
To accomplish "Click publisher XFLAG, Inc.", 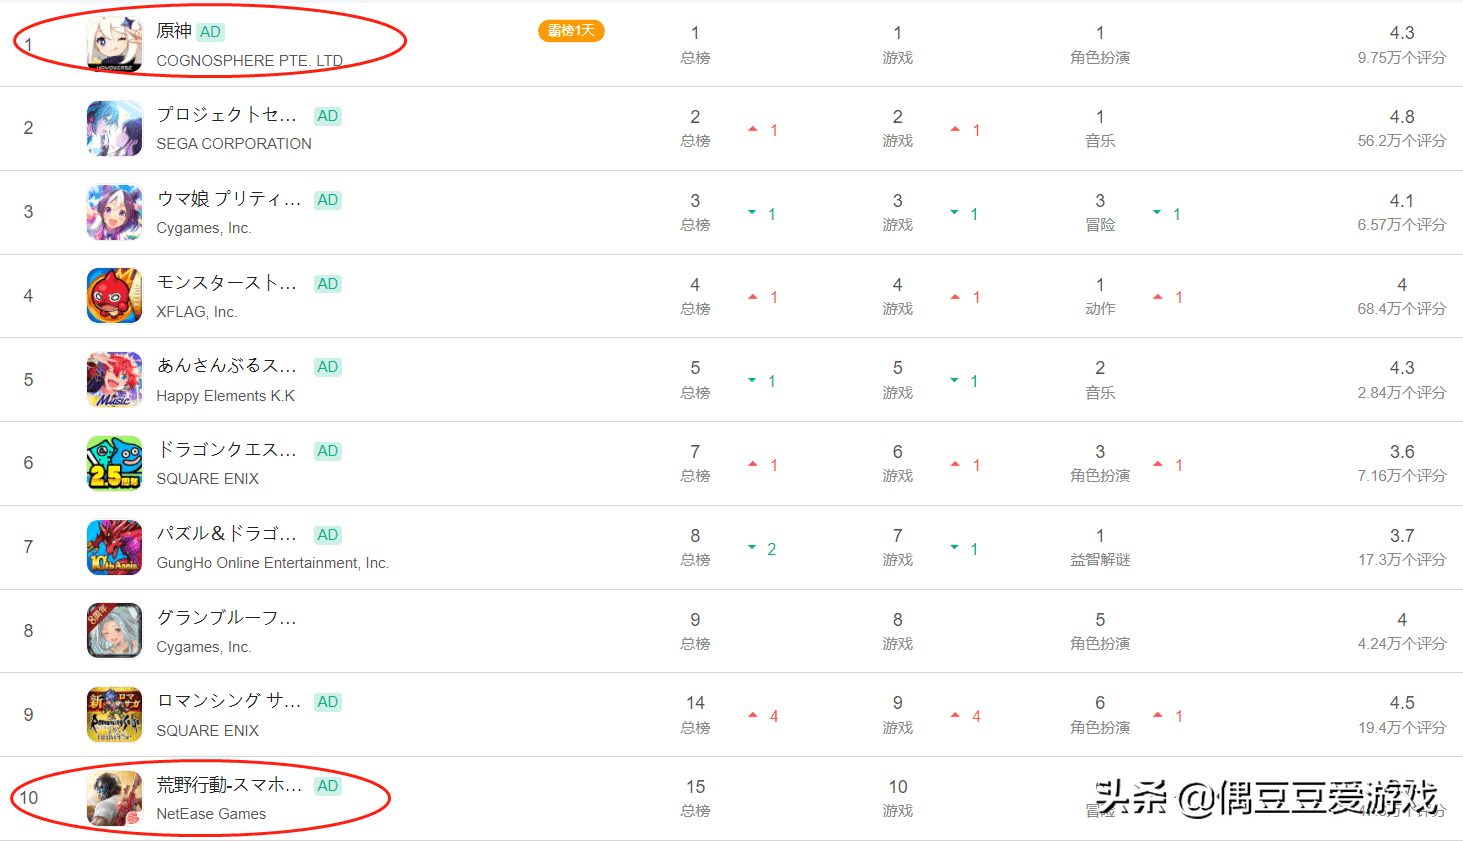I will (197, 312).
